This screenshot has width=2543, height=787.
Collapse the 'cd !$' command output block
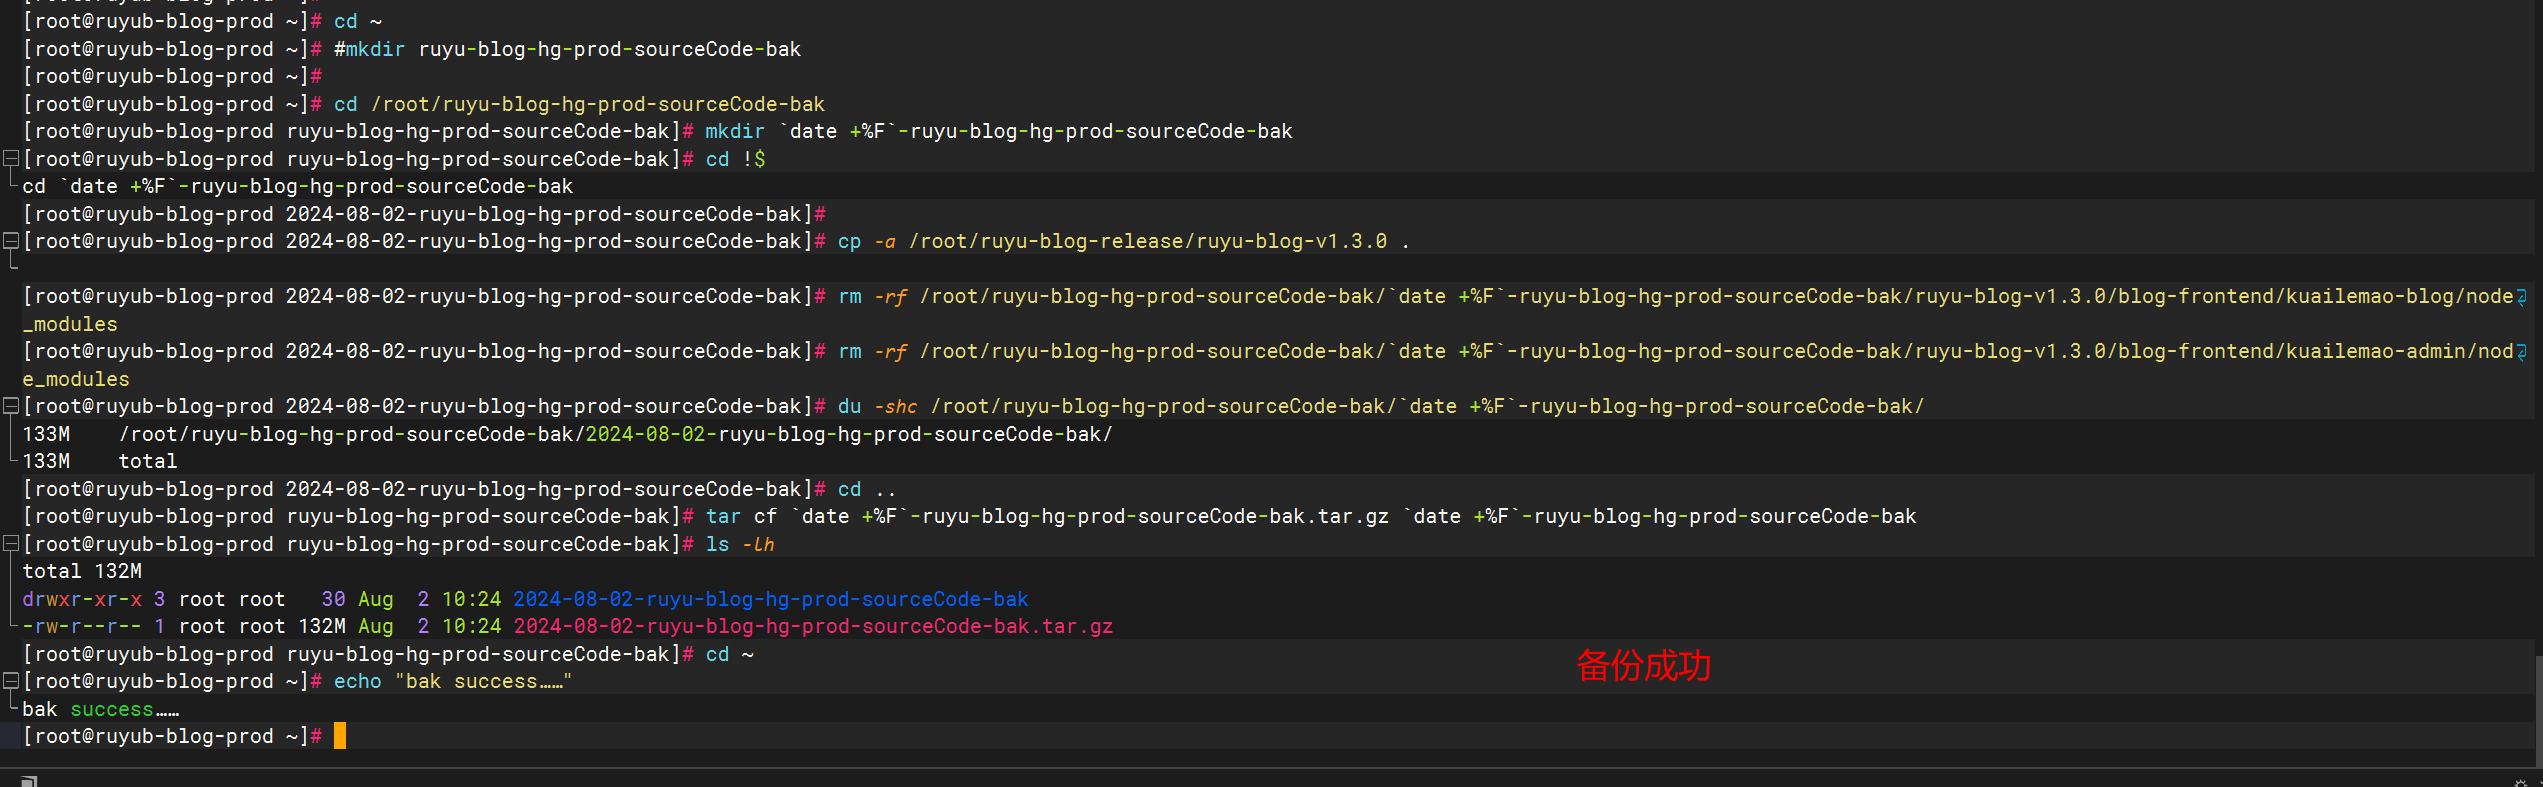[x=11, y=158]
